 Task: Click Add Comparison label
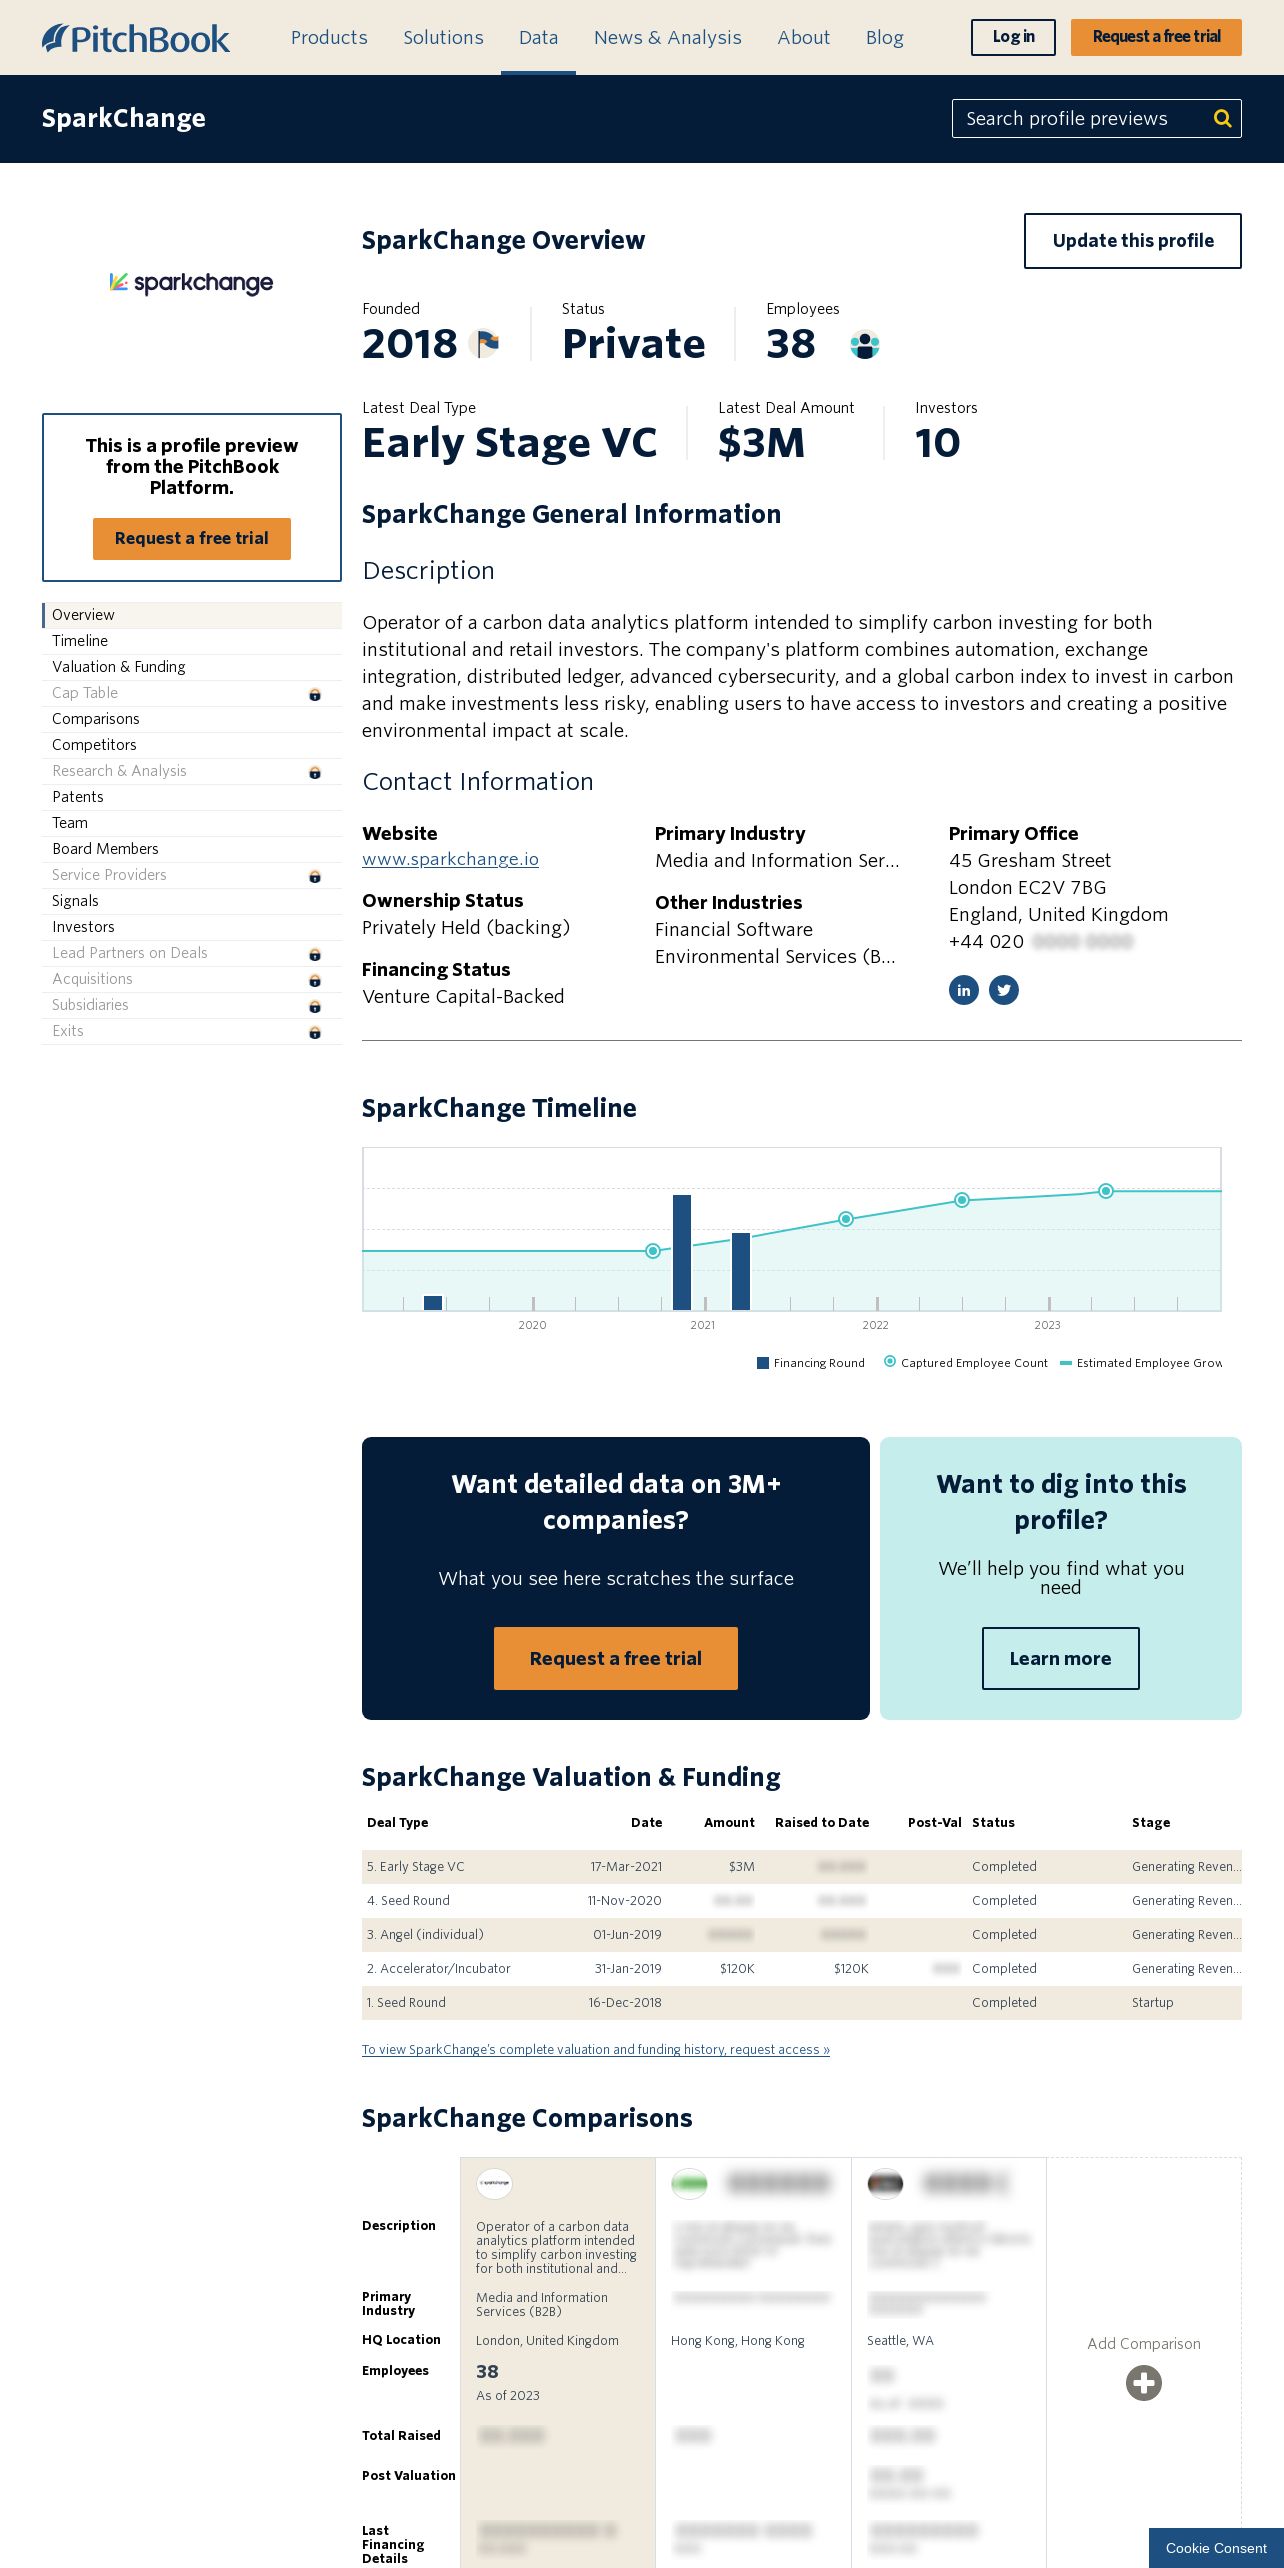(x=1144, y=2344)
